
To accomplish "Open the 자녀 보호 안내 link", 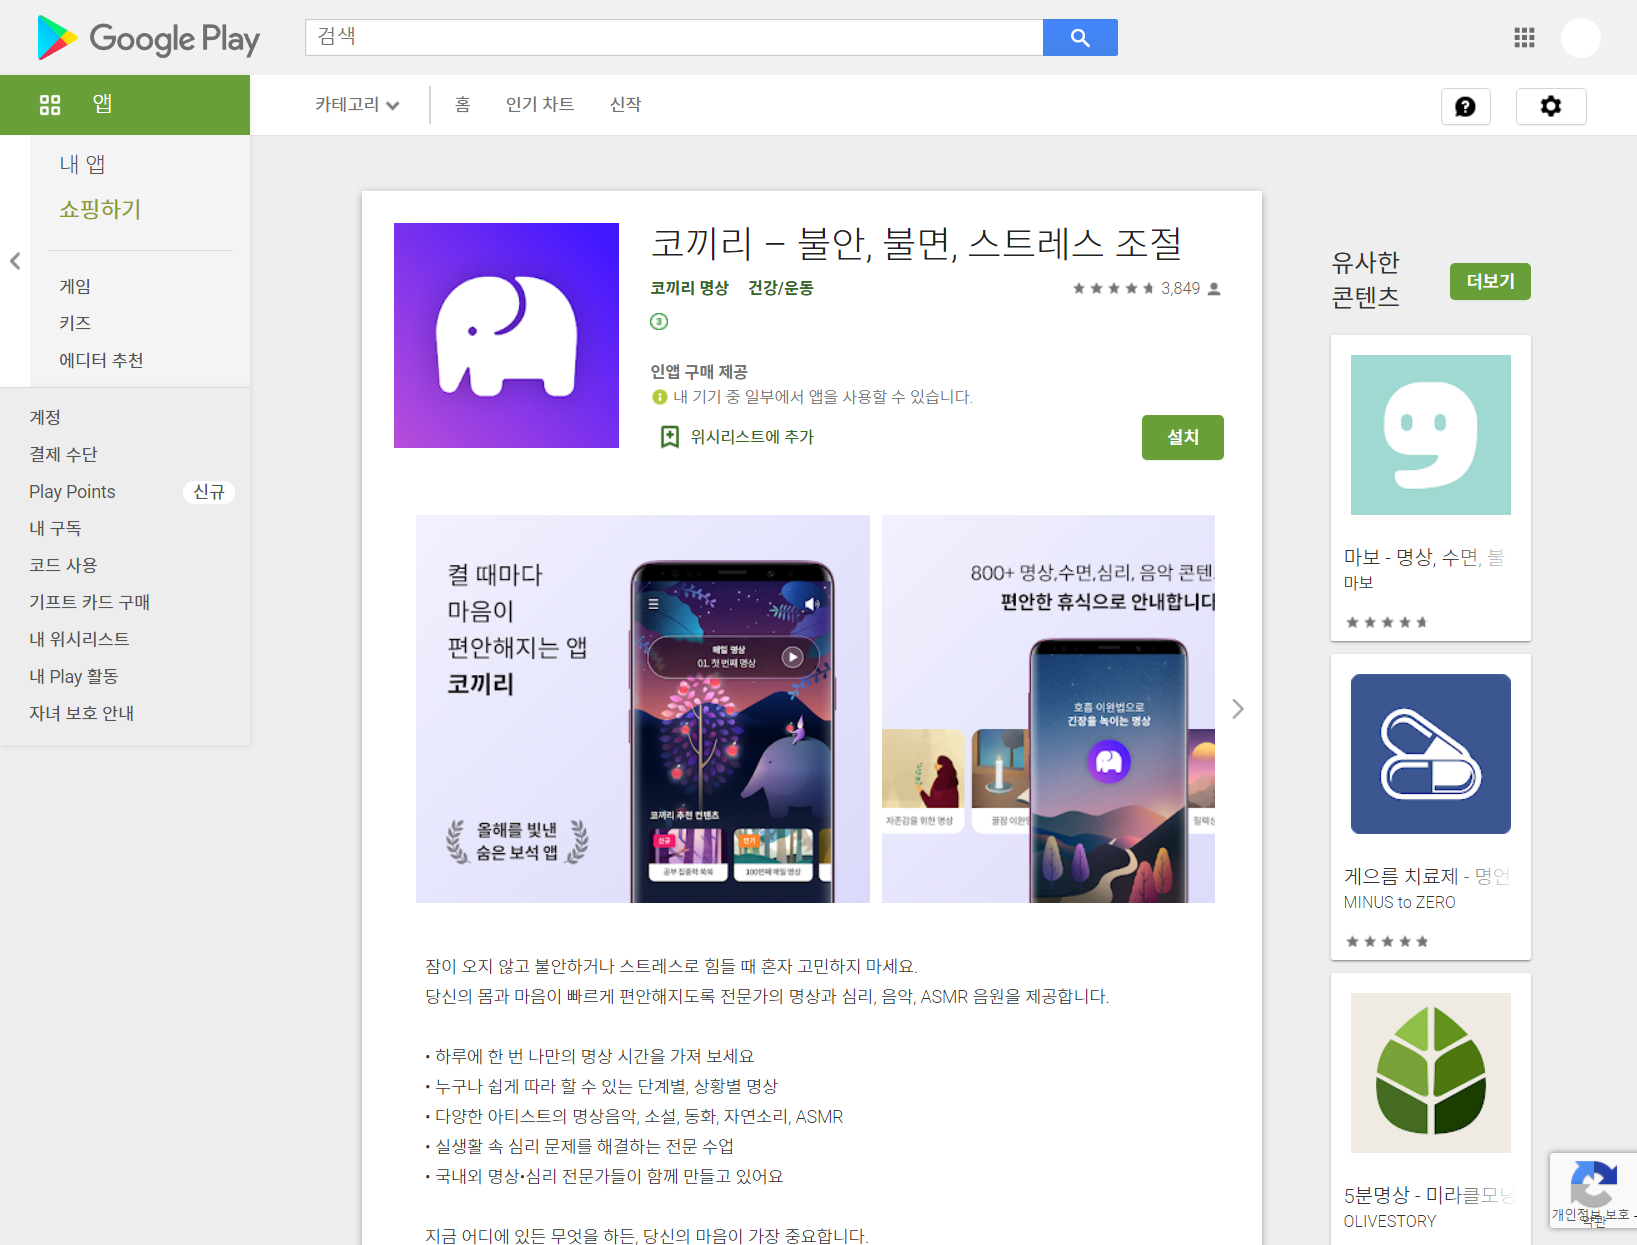I will pyautogui.click(x=81, y=713).
